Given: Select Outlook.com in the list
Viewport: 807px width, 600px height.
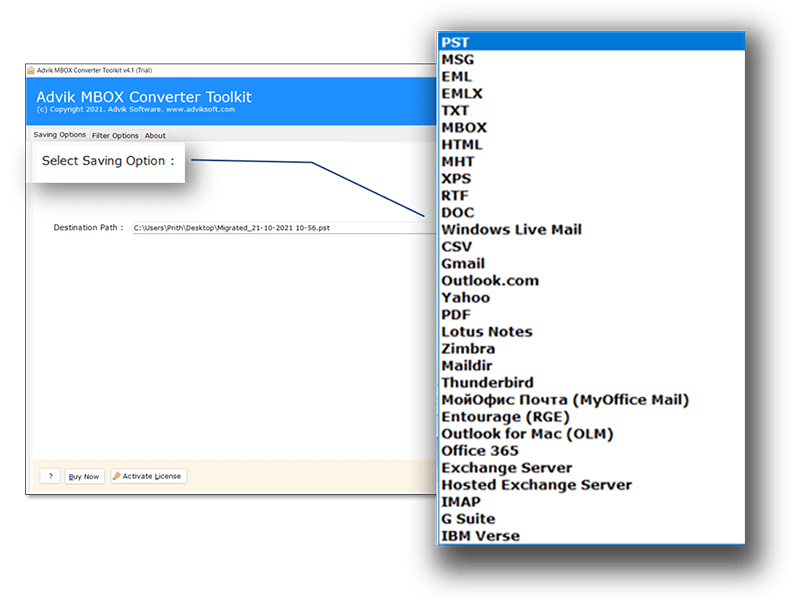Looking at the screenshot, I should [592, 280].
